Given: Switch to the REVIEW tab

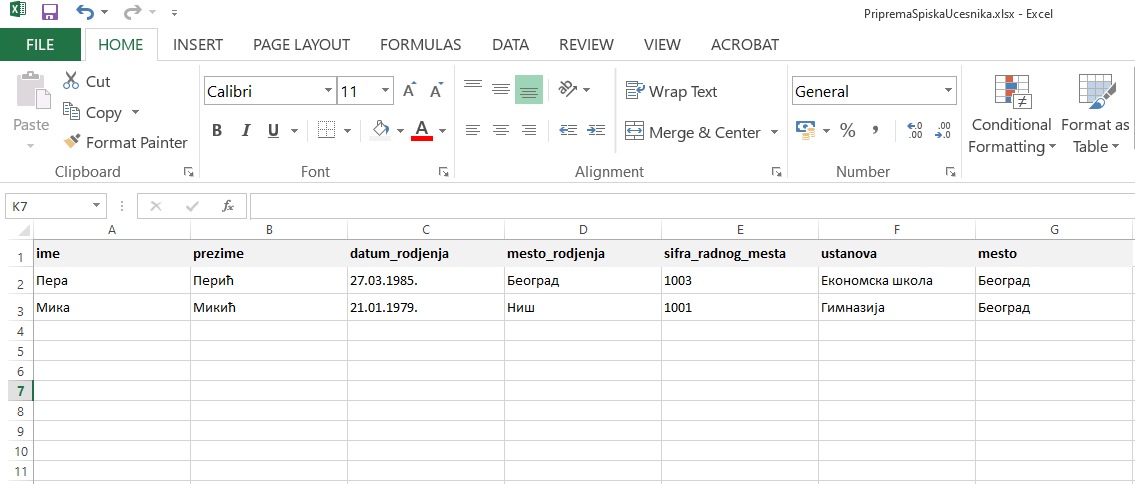Looking at the screenshot, I should pos(586,44).
